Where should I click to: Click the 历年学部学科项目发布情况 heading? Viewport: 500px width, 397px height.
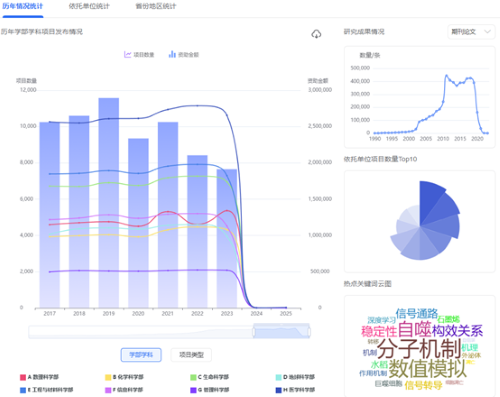point(42,32)
